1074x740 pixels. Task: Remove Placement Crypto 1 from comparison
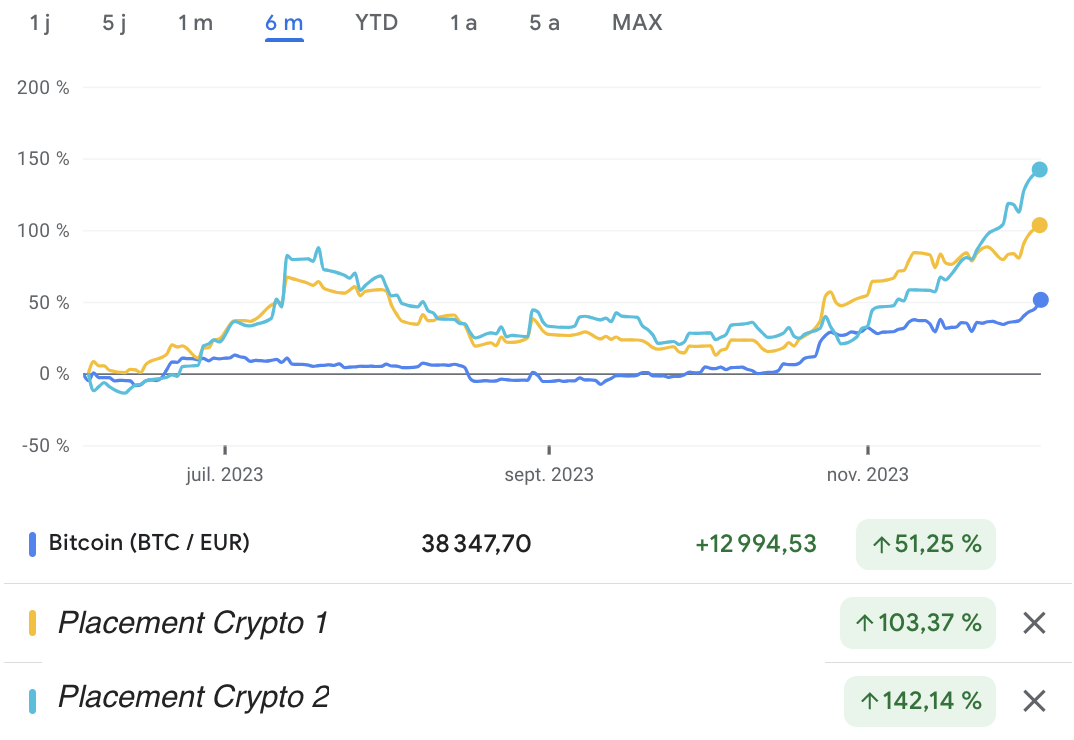pos(1034,624)
